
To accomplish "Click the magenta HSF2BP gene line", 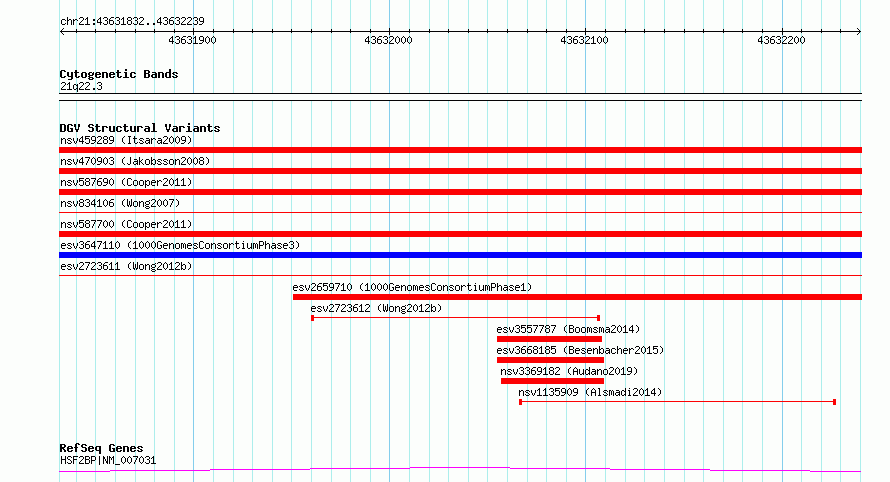I will 460,470.
